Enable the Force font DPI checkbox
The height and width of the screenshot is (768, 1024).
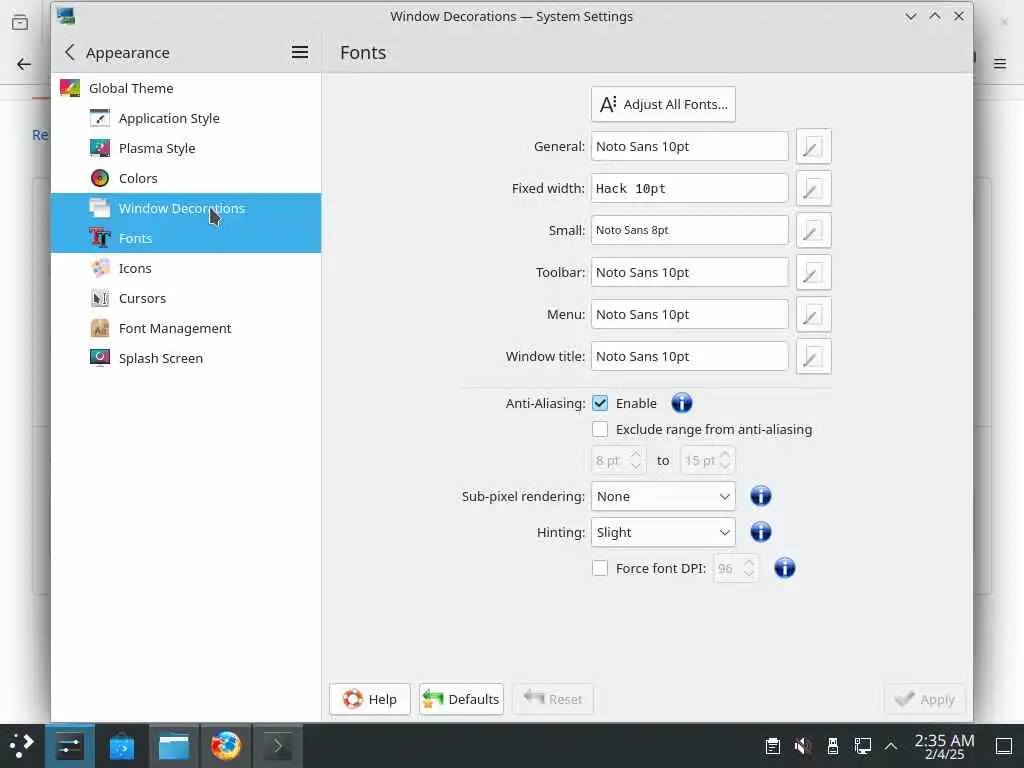[600, 568]
